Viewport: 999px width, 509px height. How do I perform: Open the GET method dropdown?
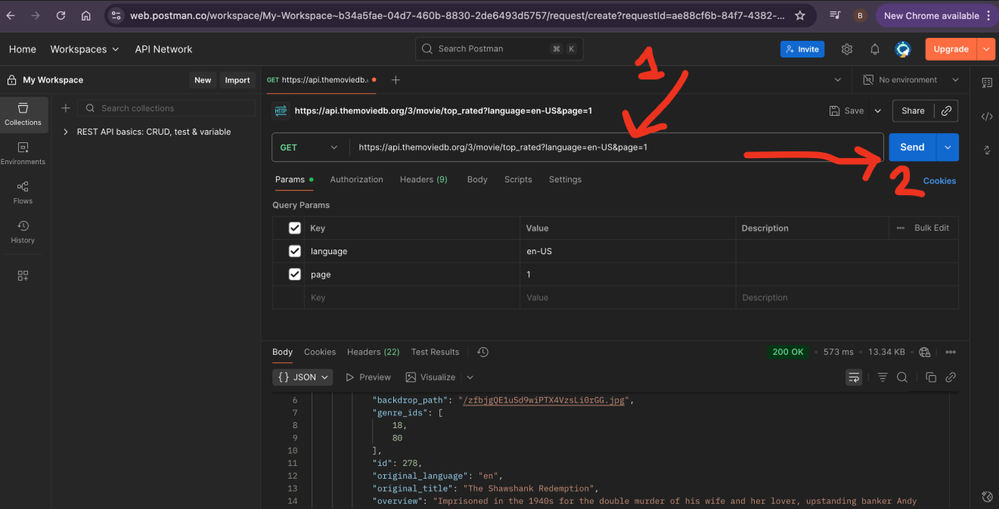[x=309, y=147]
